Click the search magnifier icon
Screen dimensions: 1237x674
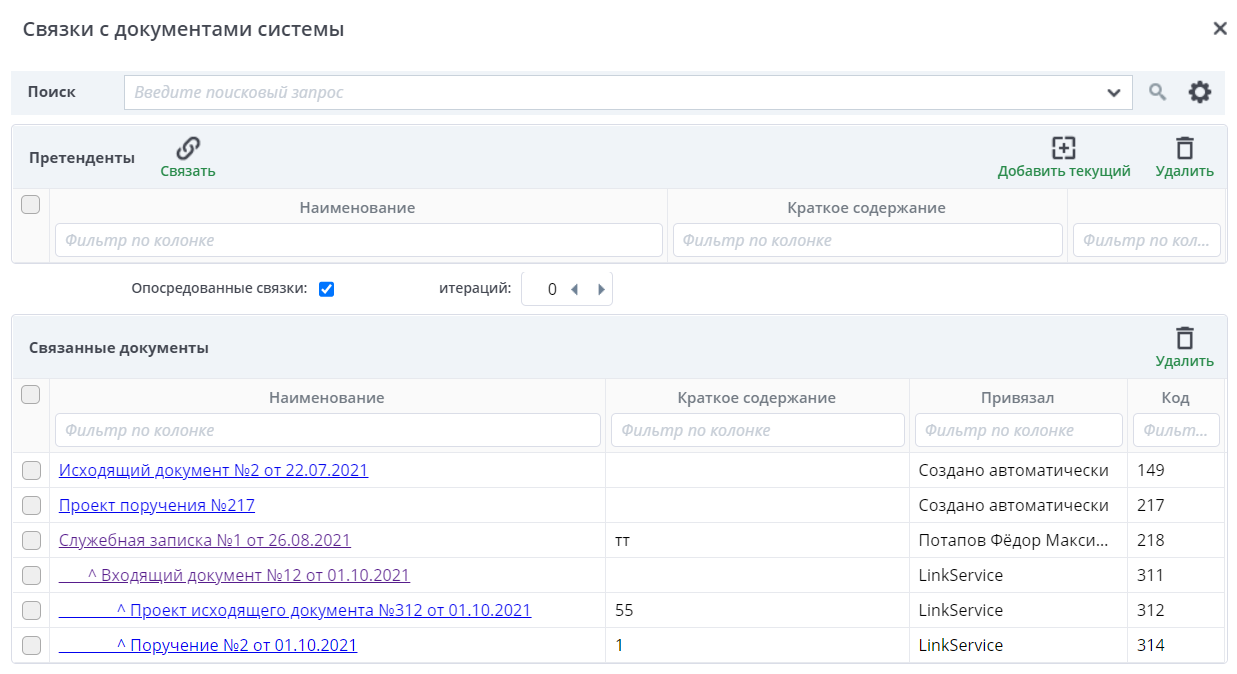[x=1157, y=93]
